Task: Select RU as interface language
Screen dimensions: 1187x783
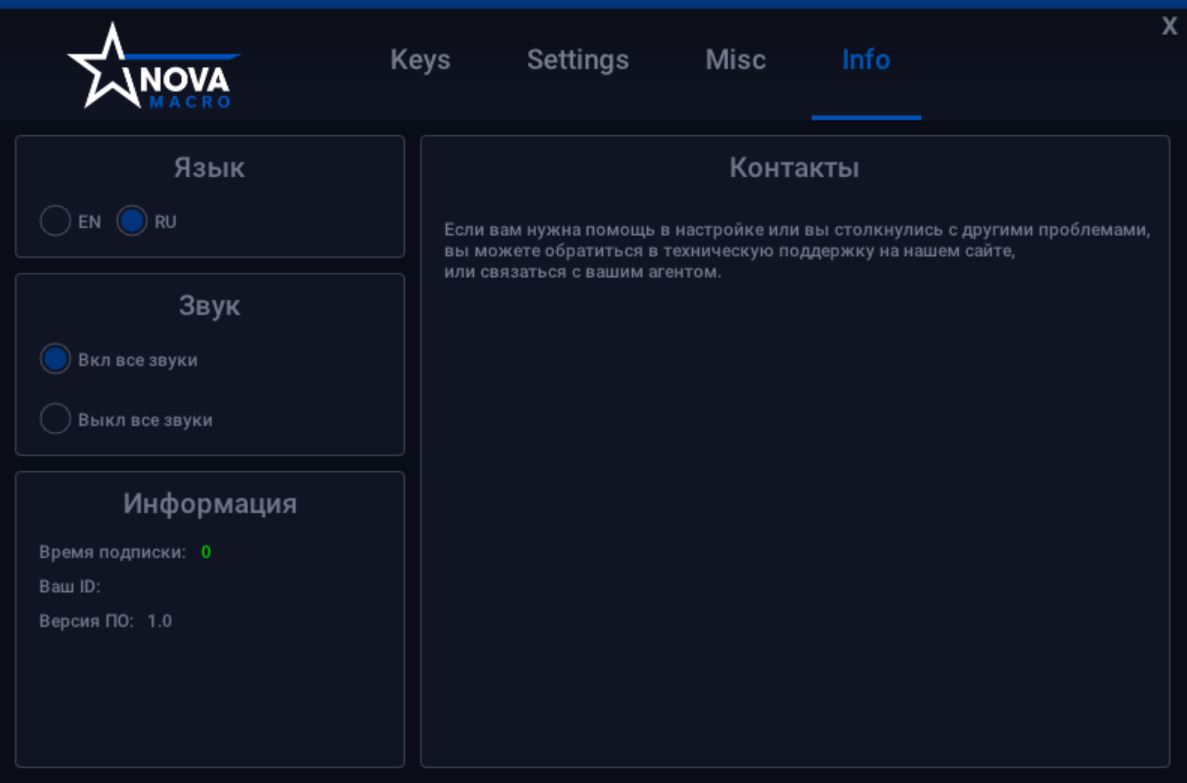Action: [132, 221]
